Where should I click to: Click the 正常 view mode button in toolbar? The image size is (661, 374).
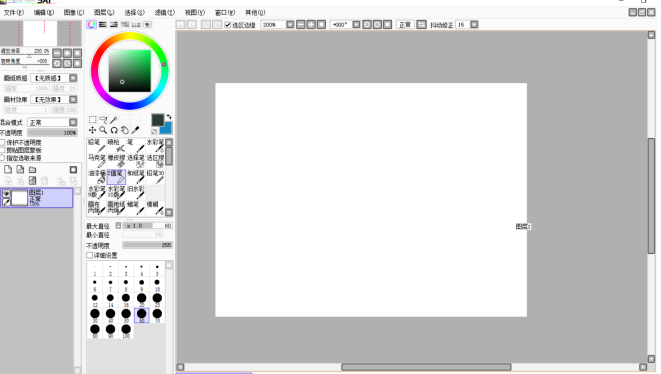405,25
